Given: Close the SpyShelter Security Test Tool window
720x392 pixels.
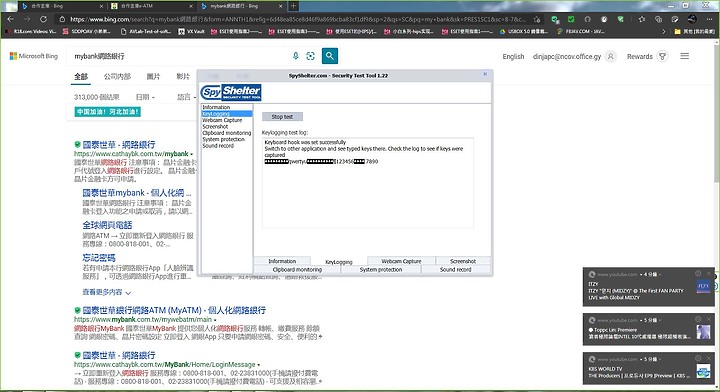Looking at the screenshot, I should (485, 74).
